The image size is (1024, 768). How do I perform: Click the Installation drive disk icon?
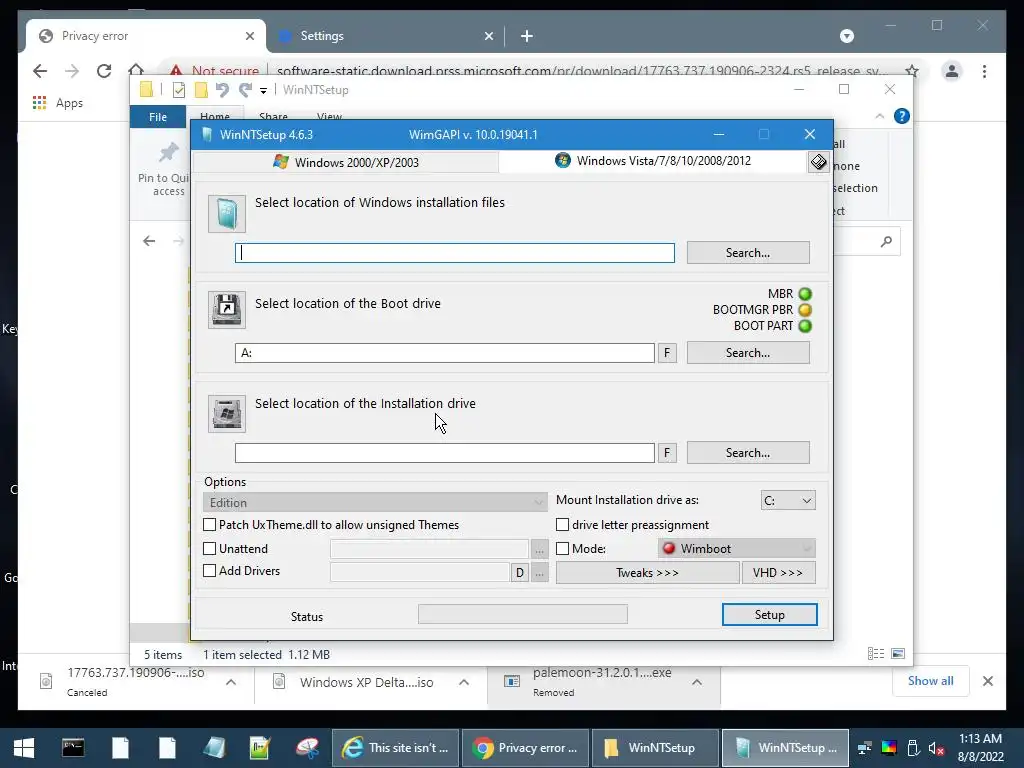[227, 413]
